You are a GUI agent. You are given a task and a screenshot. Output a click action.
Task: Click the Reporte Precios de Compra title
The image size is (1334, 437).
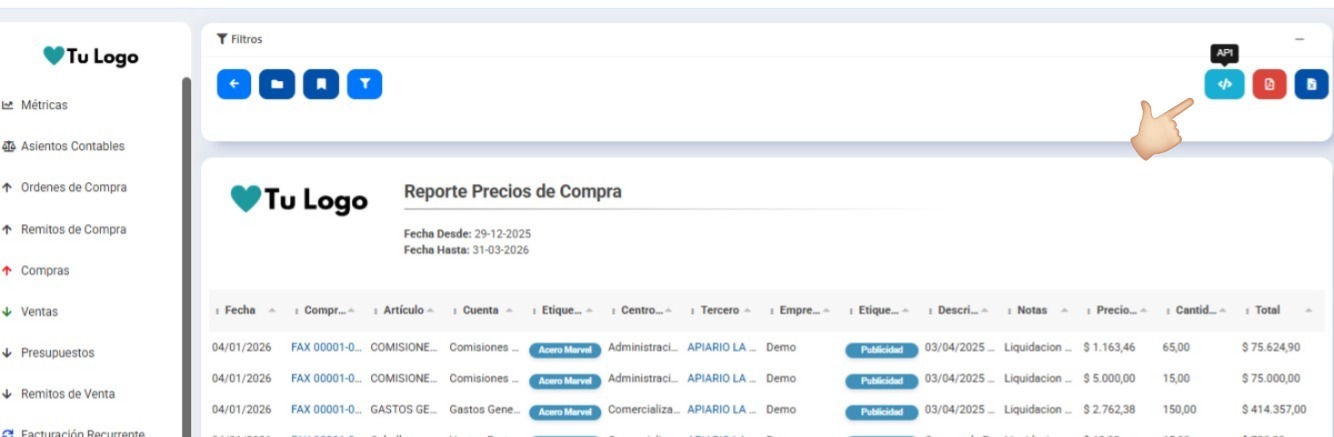[513, 191]
